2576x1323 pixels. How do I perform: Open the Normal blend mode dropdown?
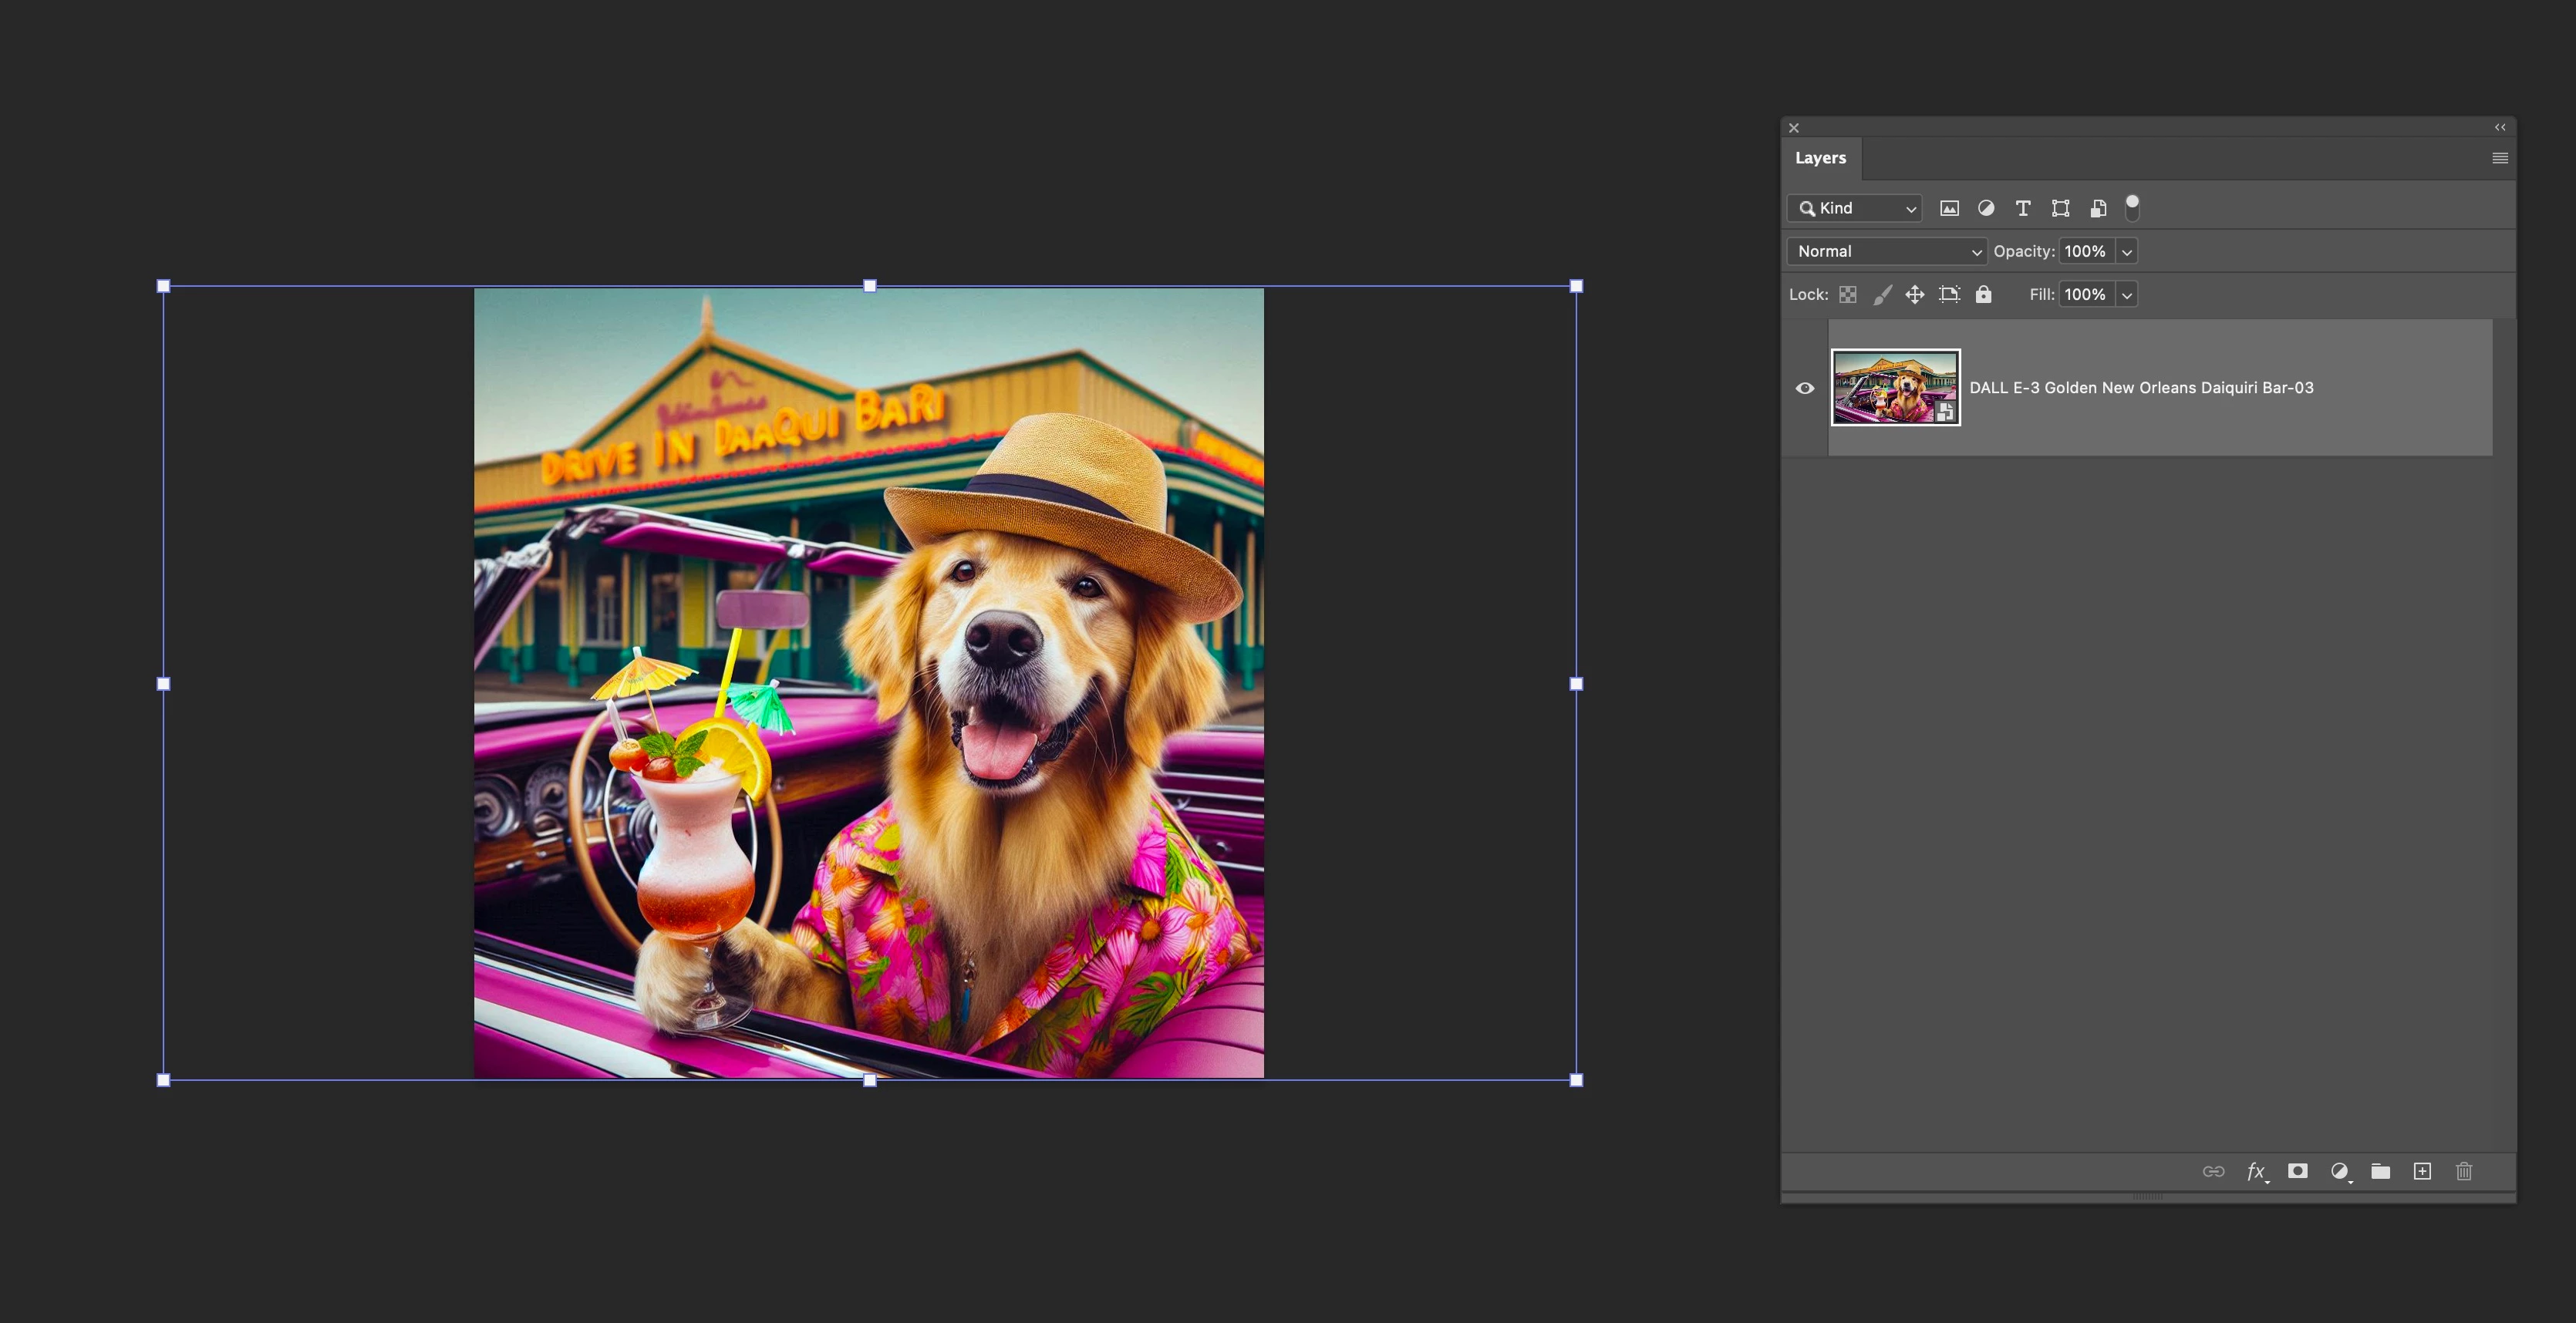pyautogui.click(x=1886, y=251)
